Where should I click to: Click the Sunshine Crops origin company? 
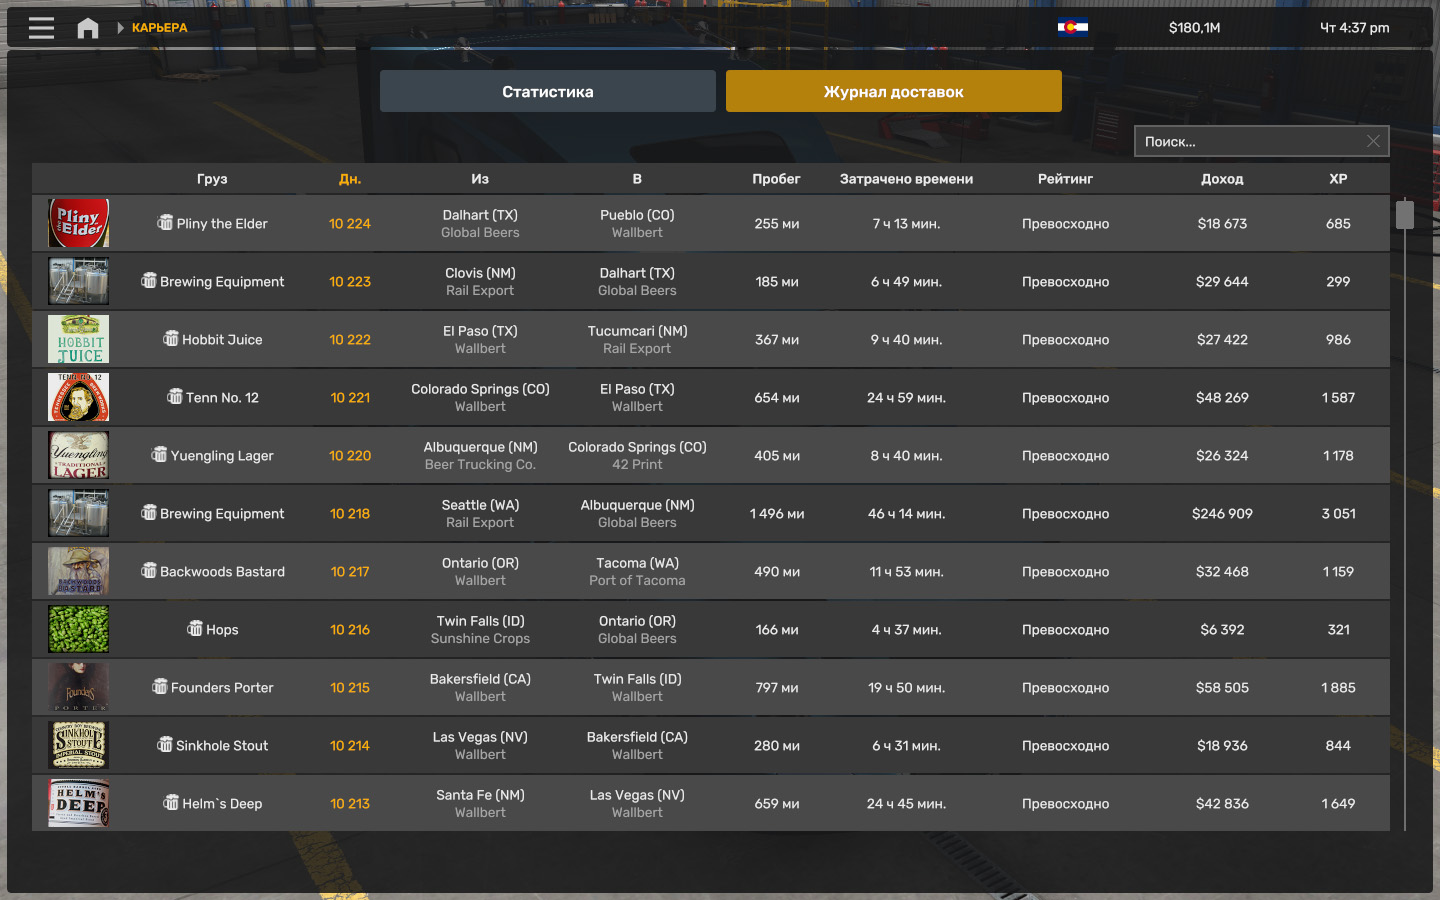480,639
